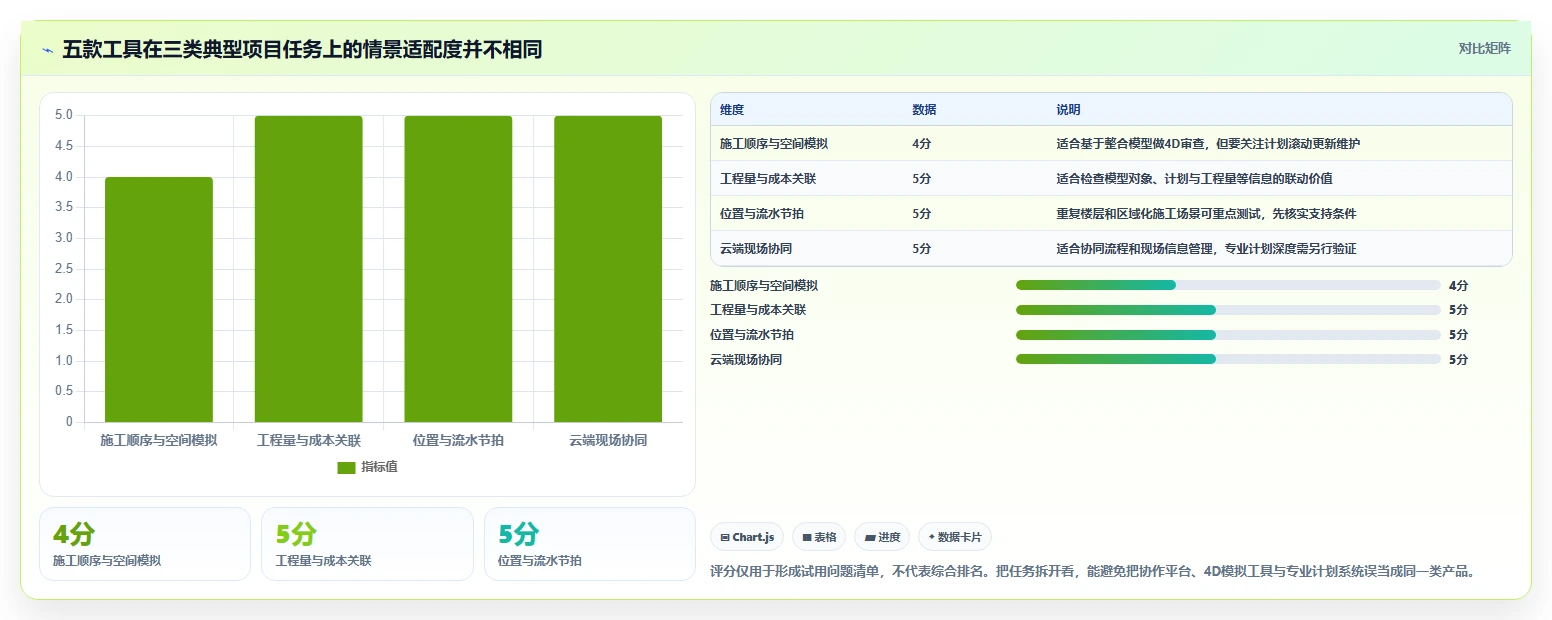Viewport: 1552px width, 620px height.
Task: Click the footnote starting 评分仅用于形成试用问题清单
Action: (1093, 572)
